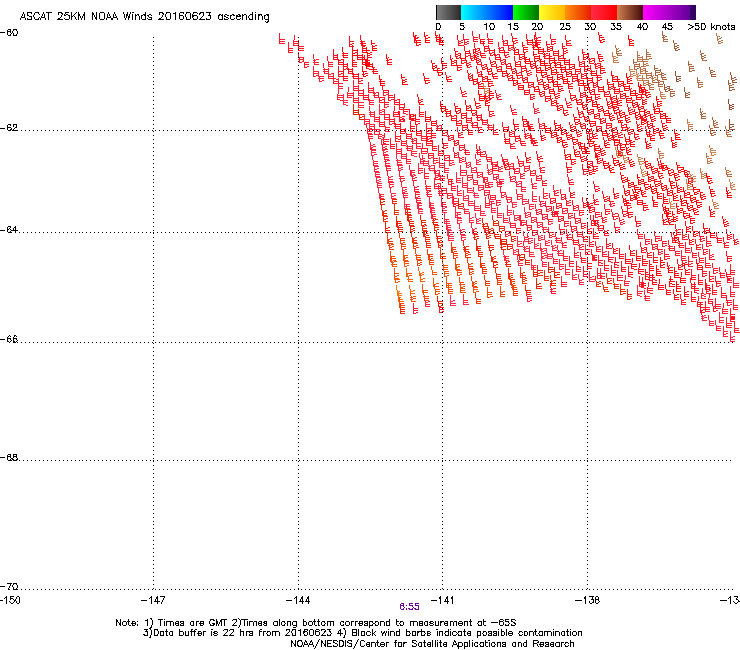Click the '35' label under the color bar

pyautogui.click(x=616, y=27)
